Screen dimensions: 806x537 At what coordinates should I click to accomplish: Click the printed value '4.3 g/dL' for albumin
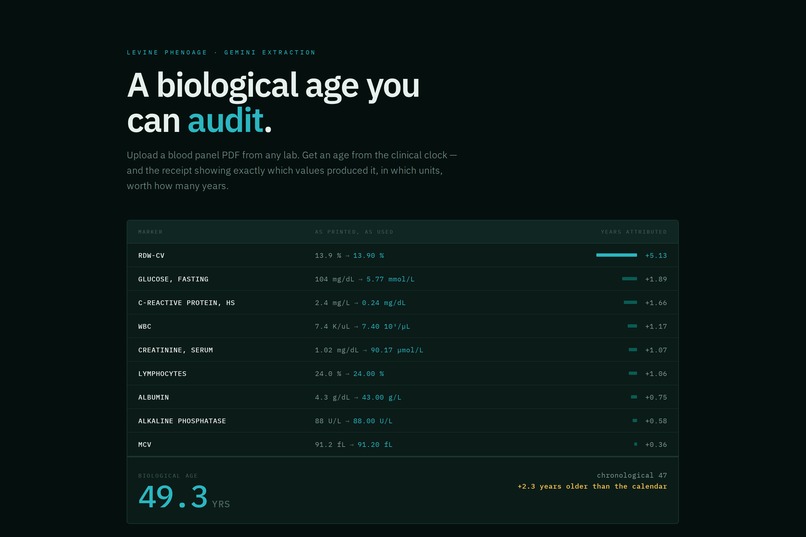pyautogui.click(x=333, y=397)
